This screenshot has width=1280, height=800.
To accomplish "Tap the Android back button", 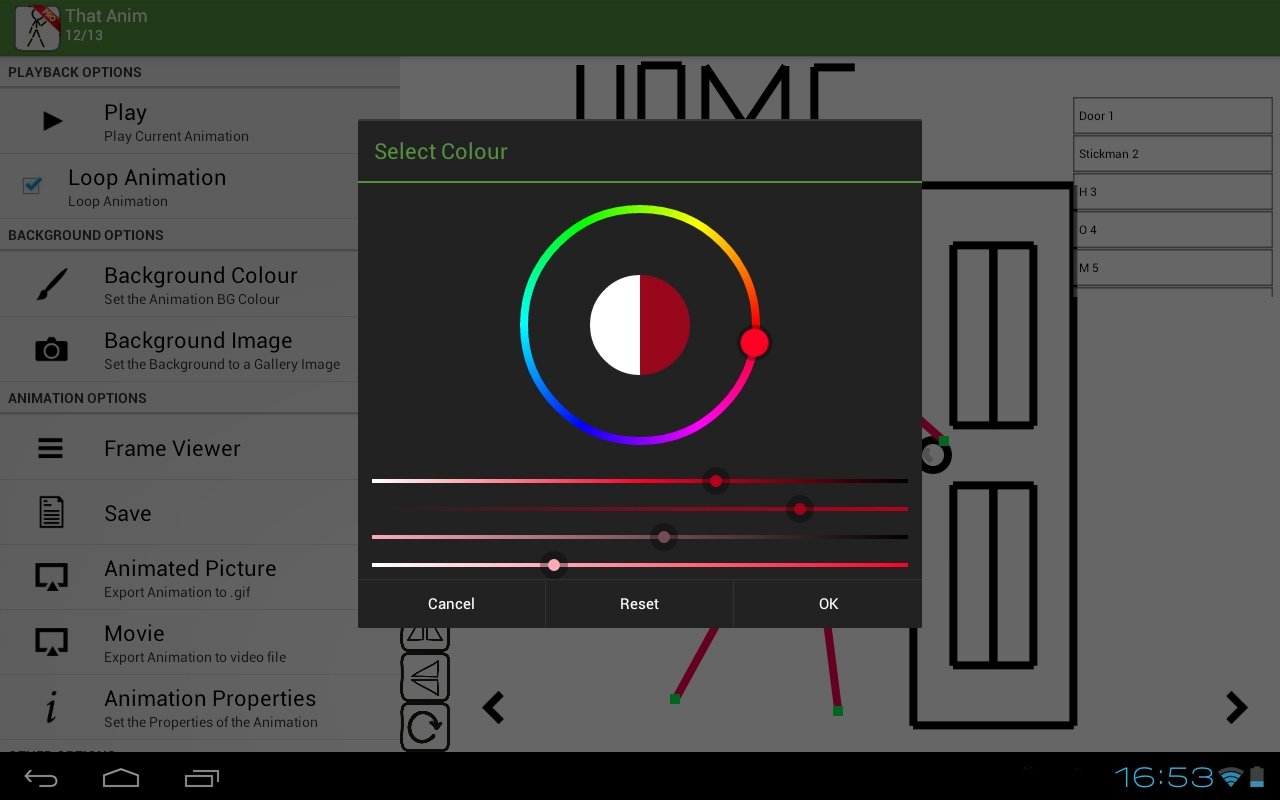I will (41, 777).
